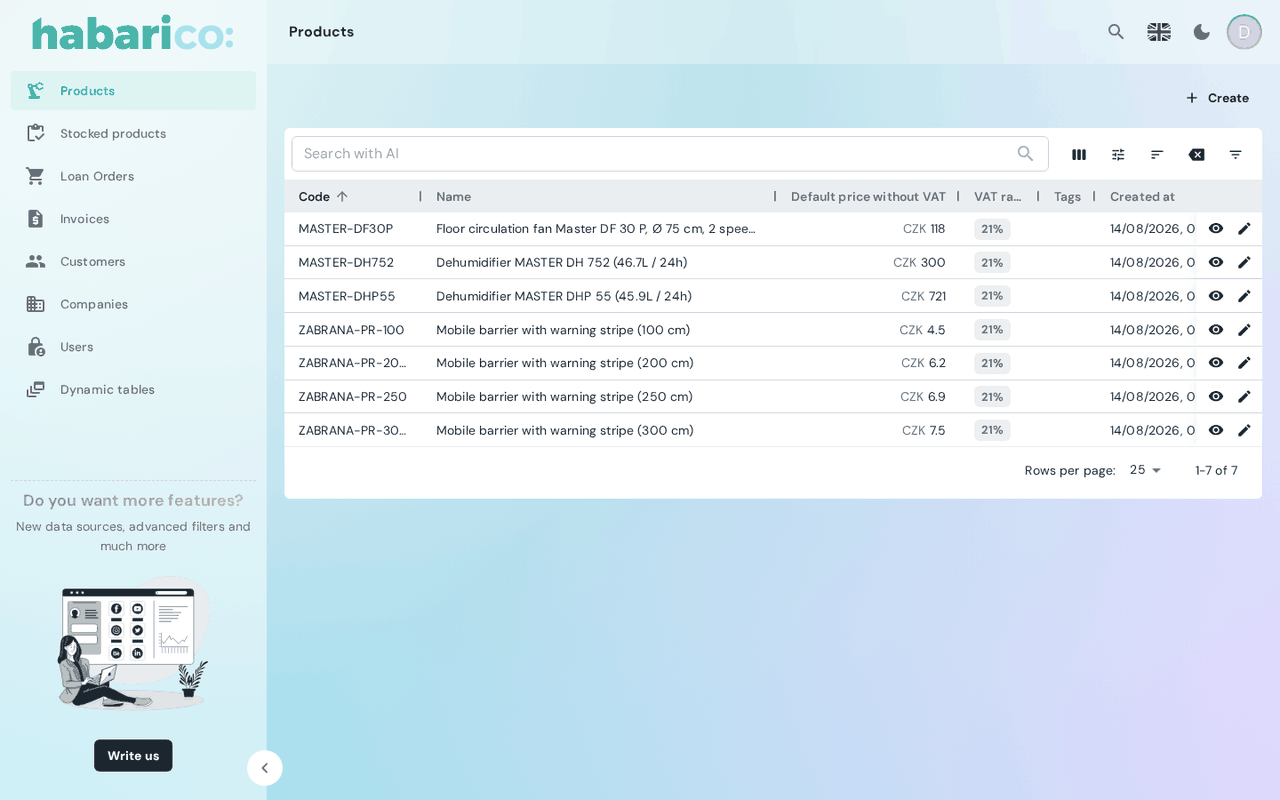
Task: Toggle dark mode with the moon icon
Action: coord(1202,32)
